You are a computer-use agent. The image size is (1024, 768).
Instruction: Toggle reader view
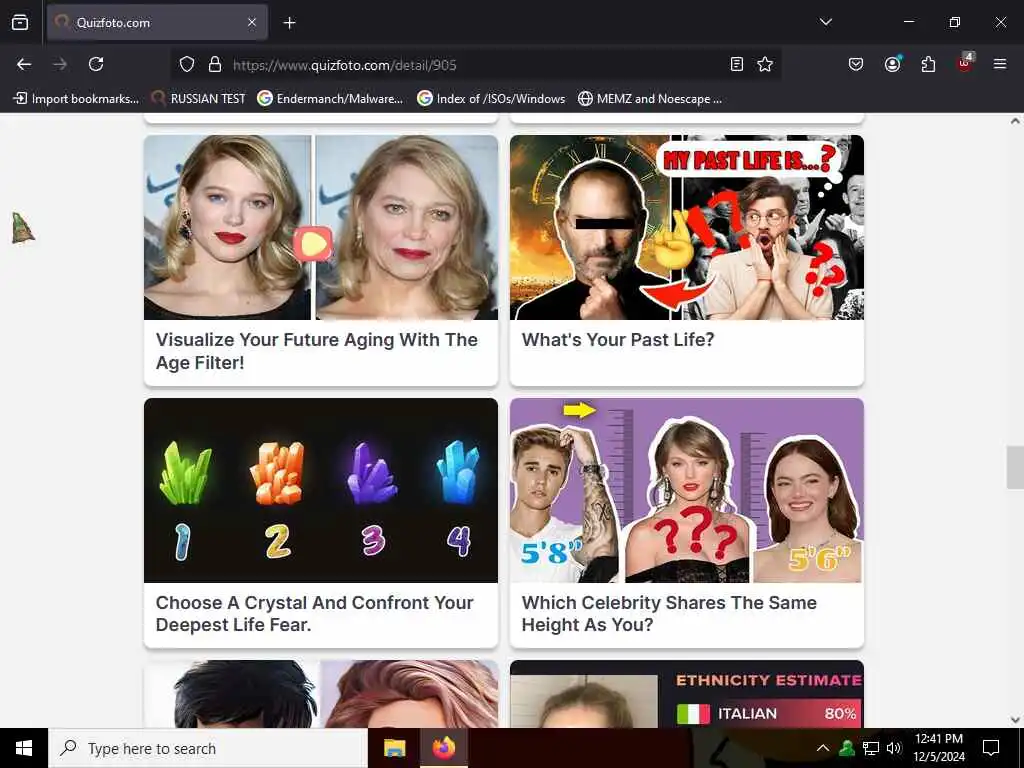737,64
